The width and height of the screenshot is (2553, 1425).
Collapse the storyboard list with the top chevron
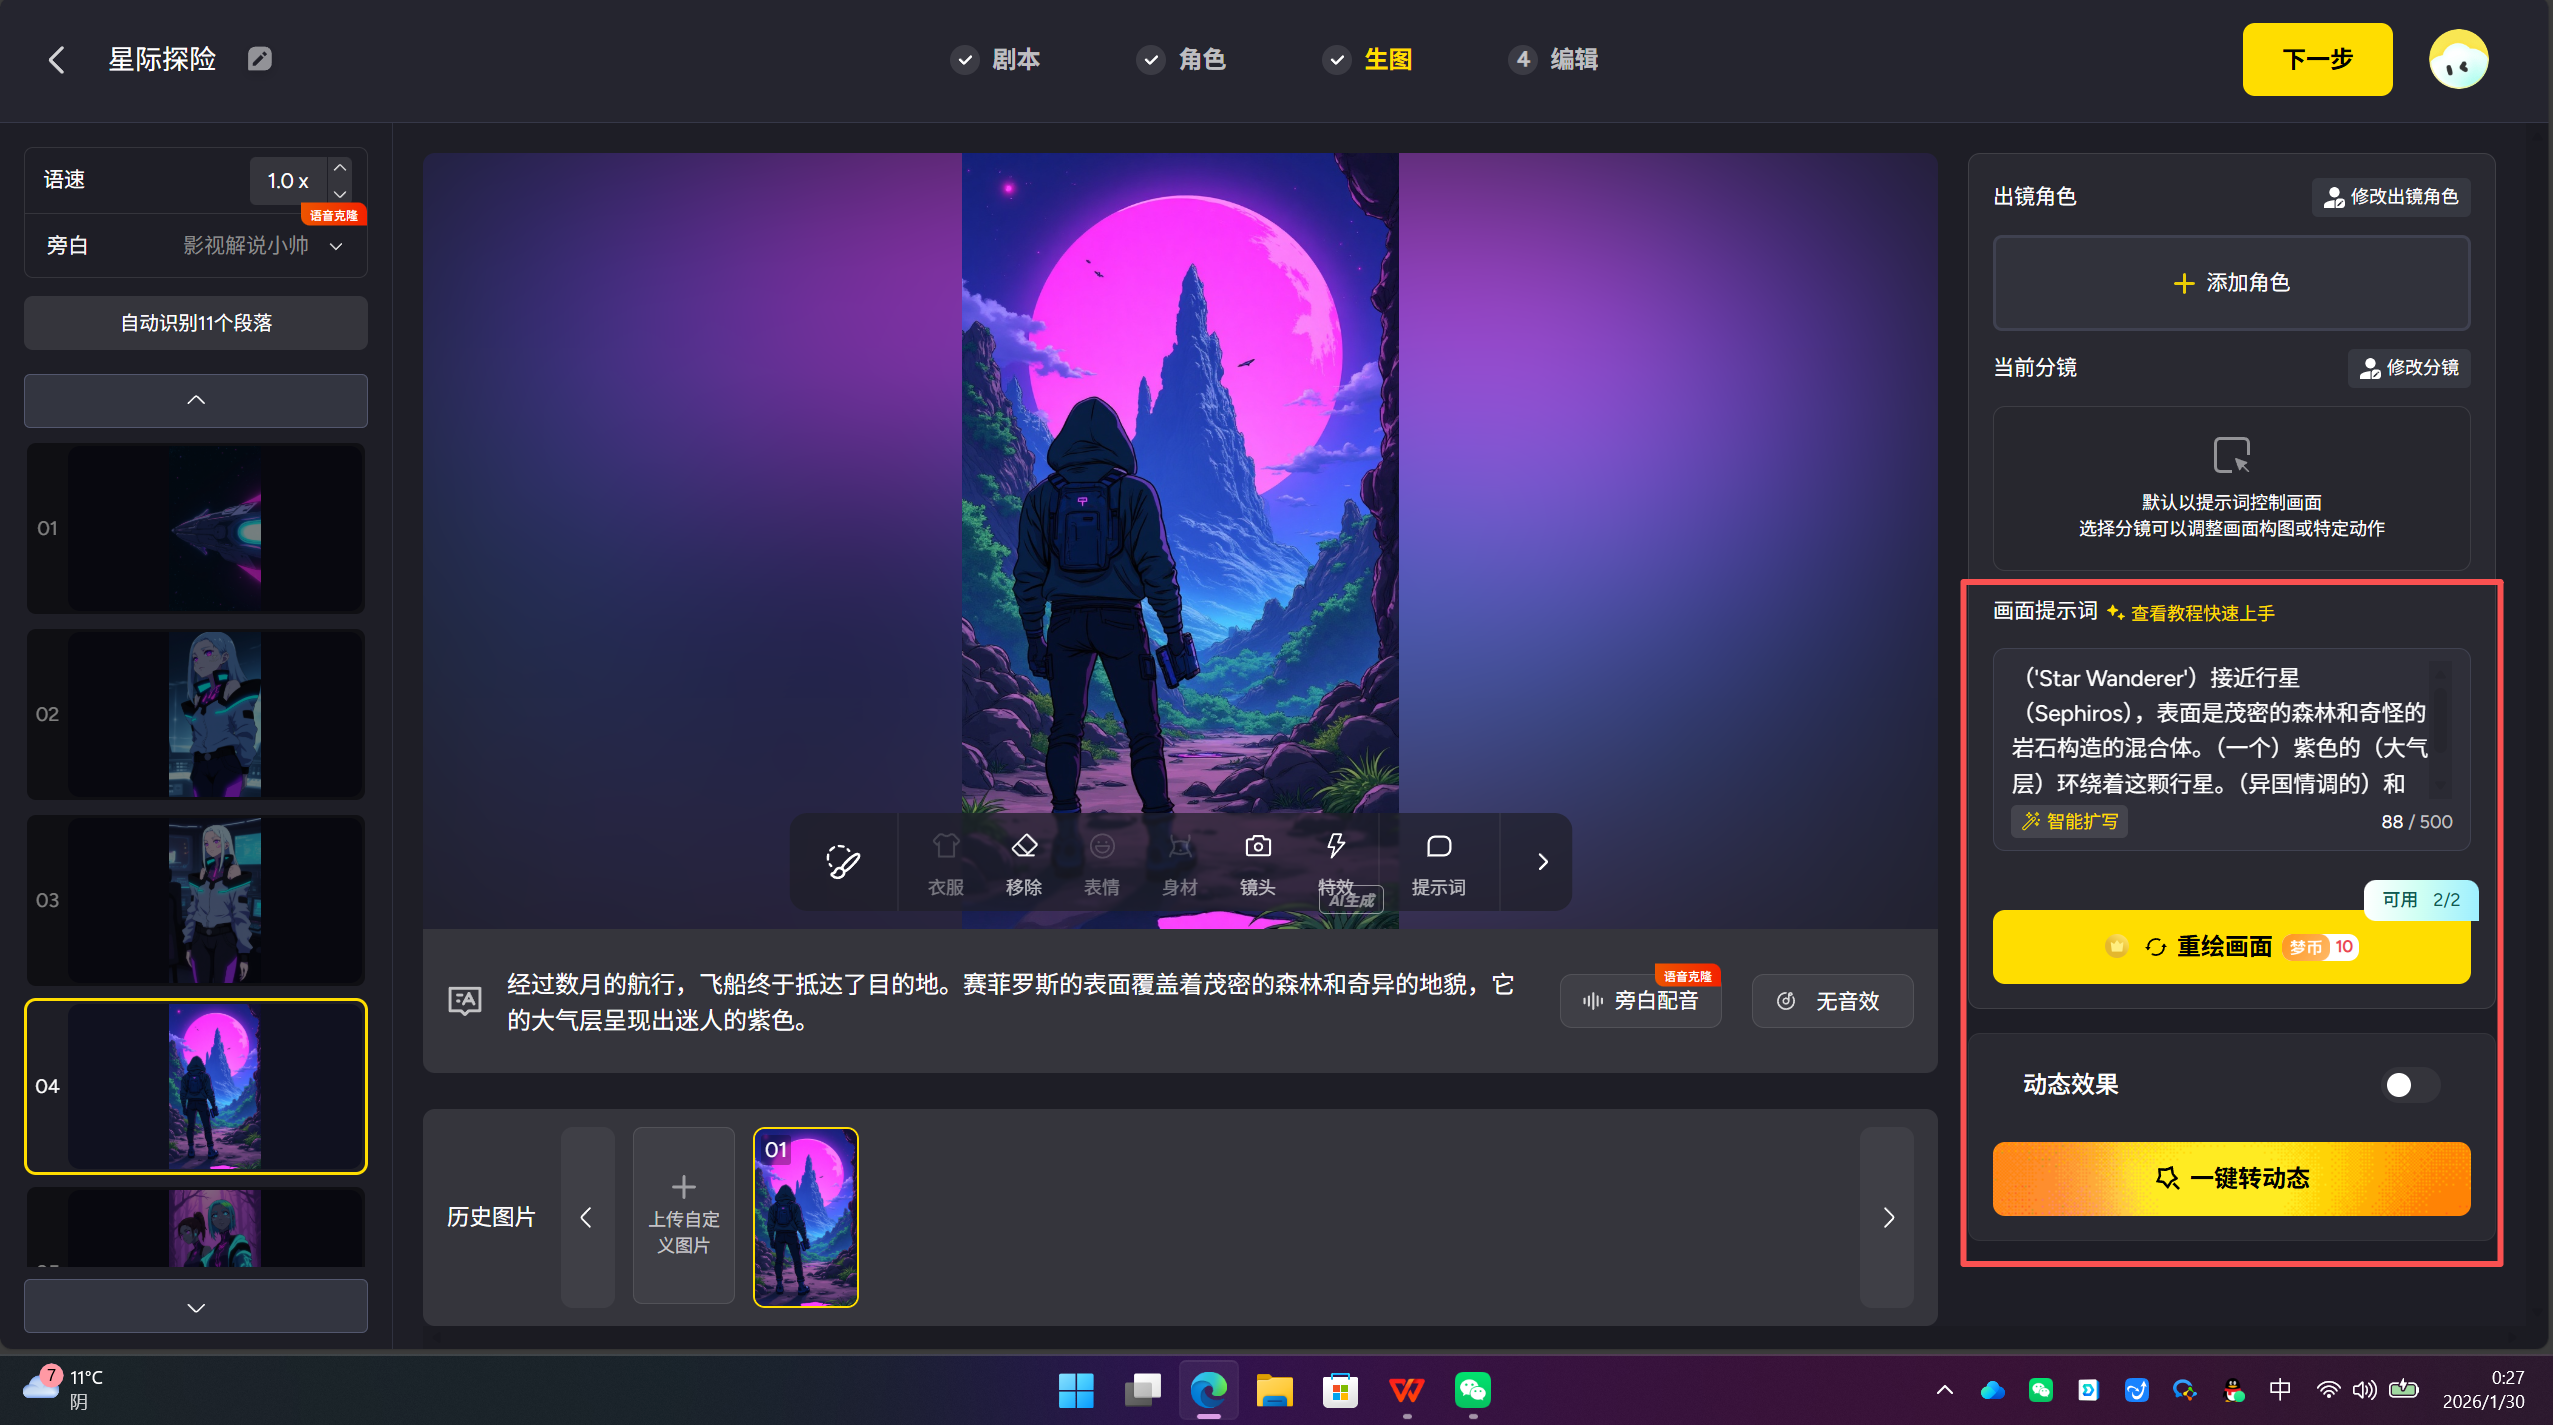[x=195, y=400]
